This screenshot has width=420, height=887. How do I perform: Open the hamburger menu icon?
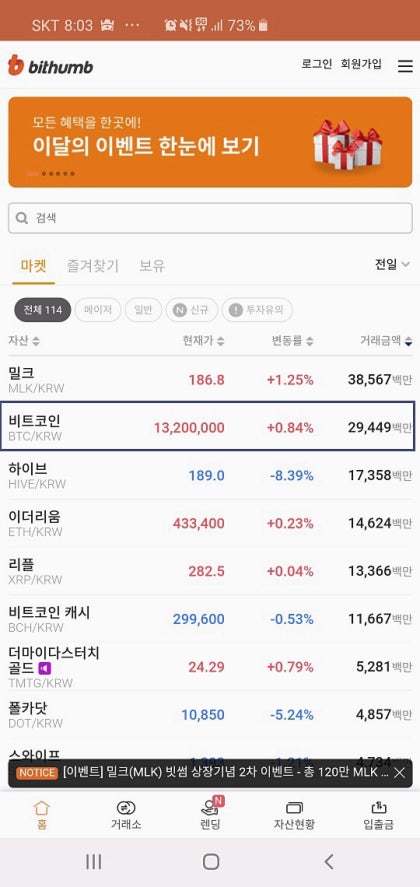click(x=405, y=66)
